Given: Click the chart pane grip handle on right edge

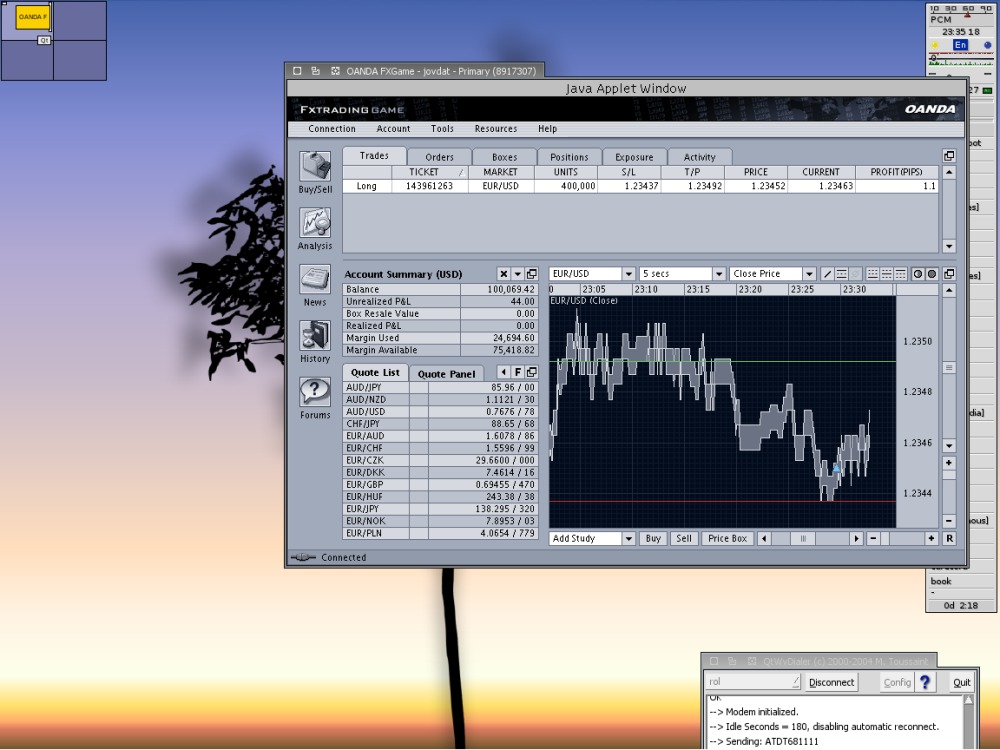Looking at the screenshot, I should [x=949, y=368].
